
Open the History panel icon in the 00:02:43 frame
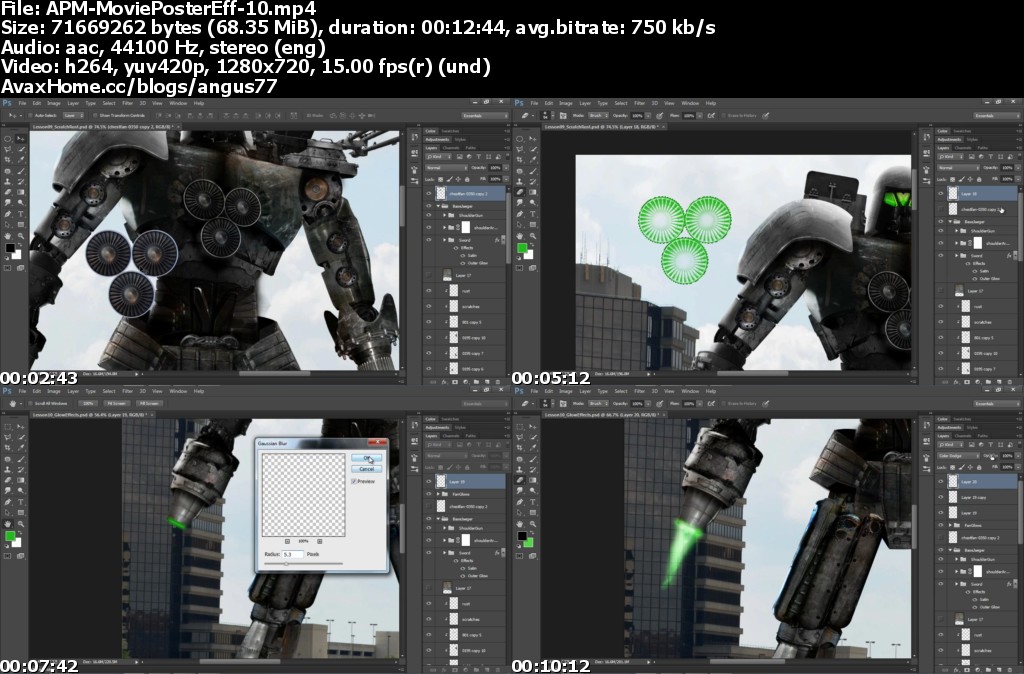click(x=415, y=136)
